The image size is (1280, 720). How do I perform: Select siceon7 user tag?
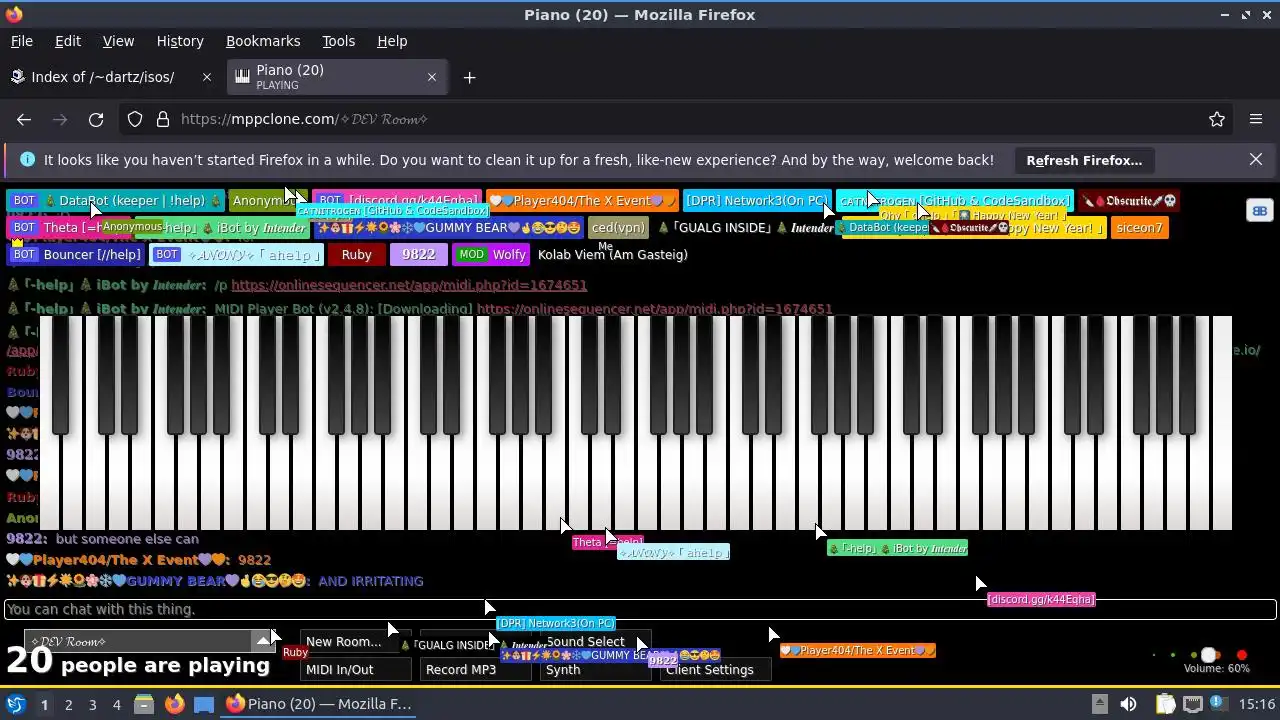[1139, 228]
